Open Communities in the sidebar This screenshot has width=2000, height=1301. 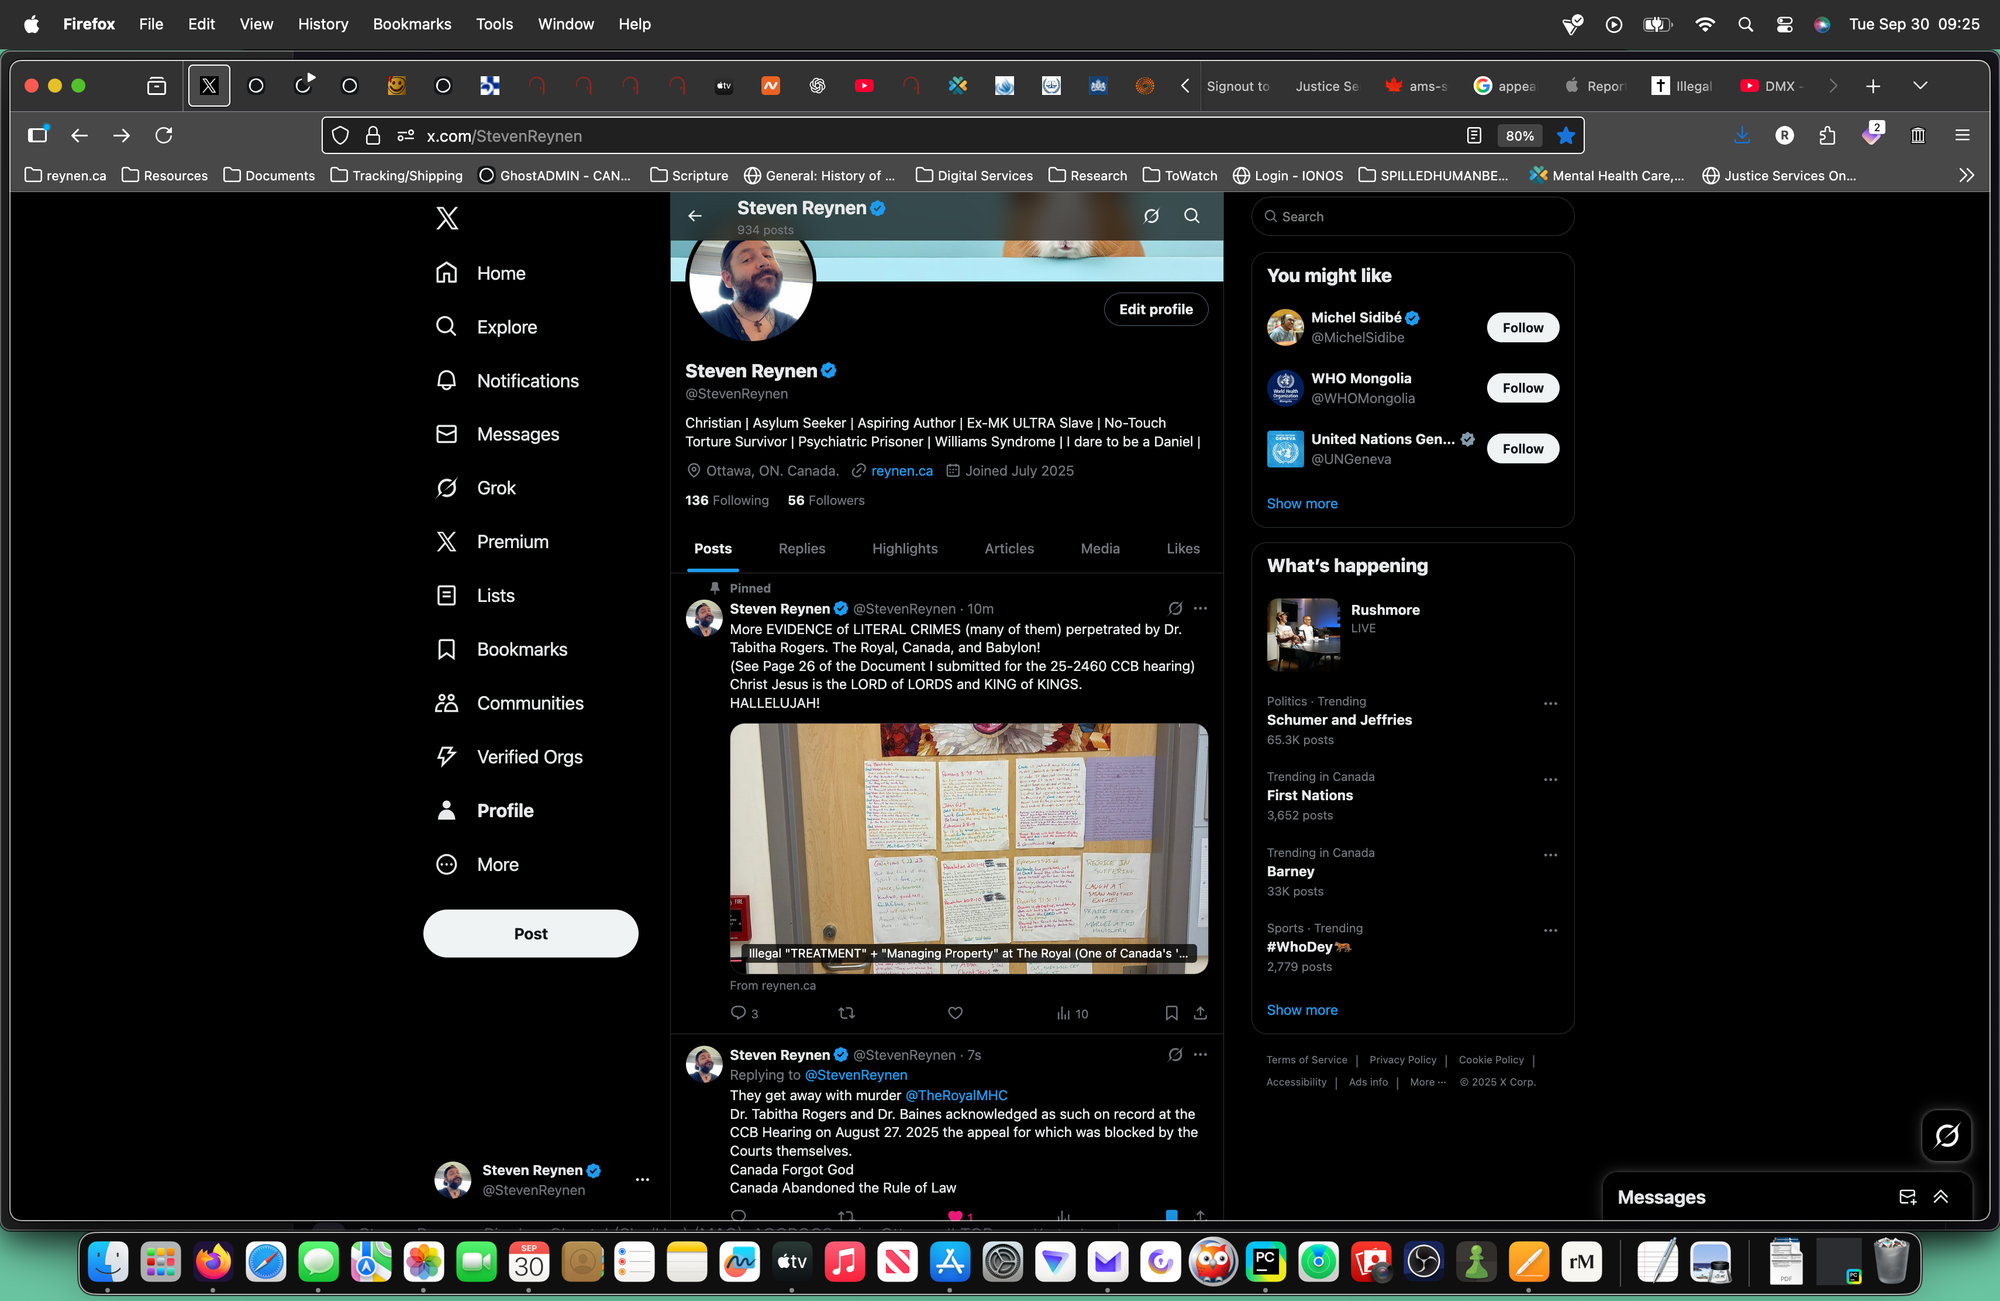529,703
